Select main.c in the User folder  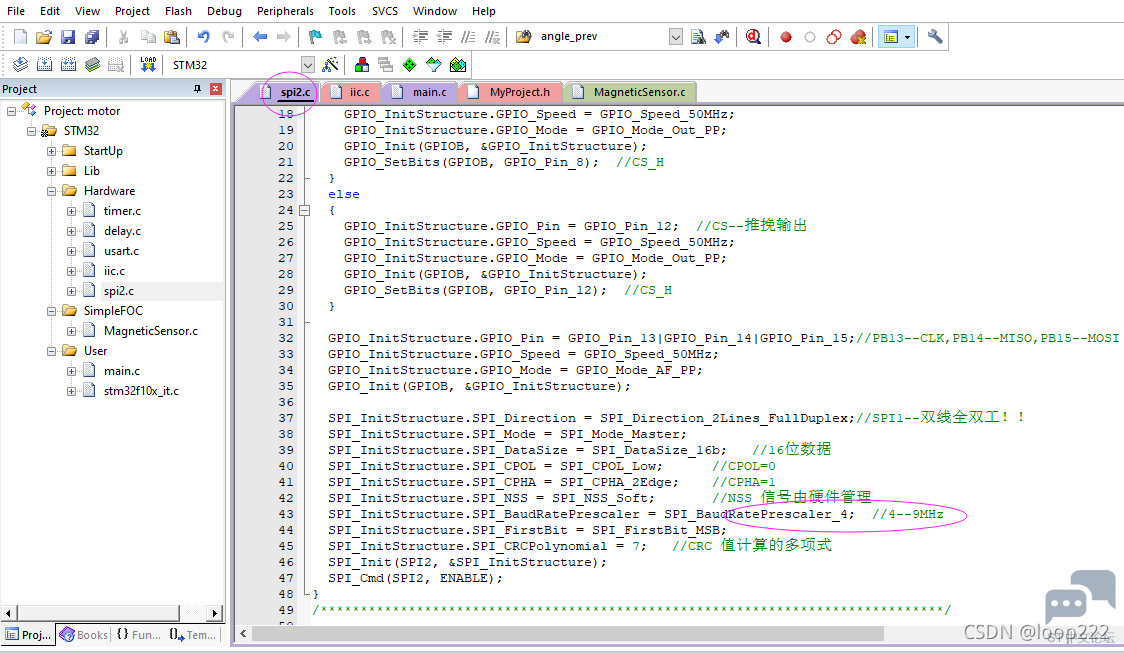pos(122,371)
